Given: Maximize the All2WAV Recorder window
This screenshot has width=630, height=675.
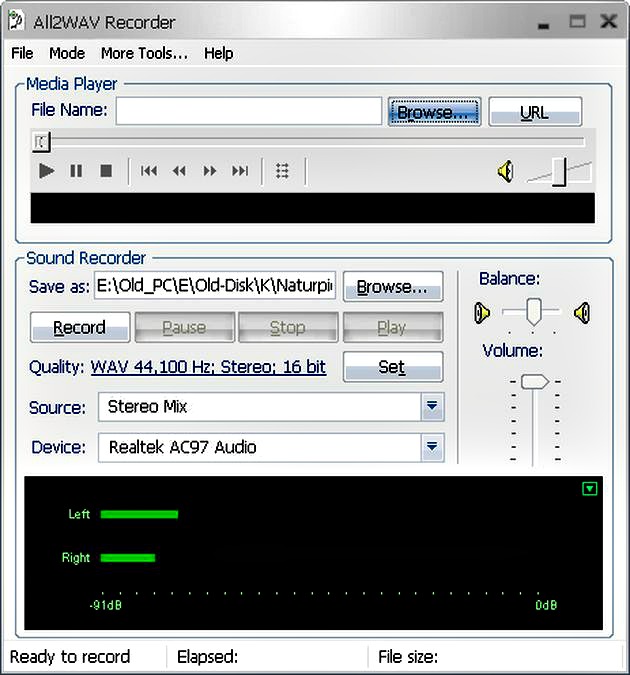Looking at the screenshot, I should [577, 21].
